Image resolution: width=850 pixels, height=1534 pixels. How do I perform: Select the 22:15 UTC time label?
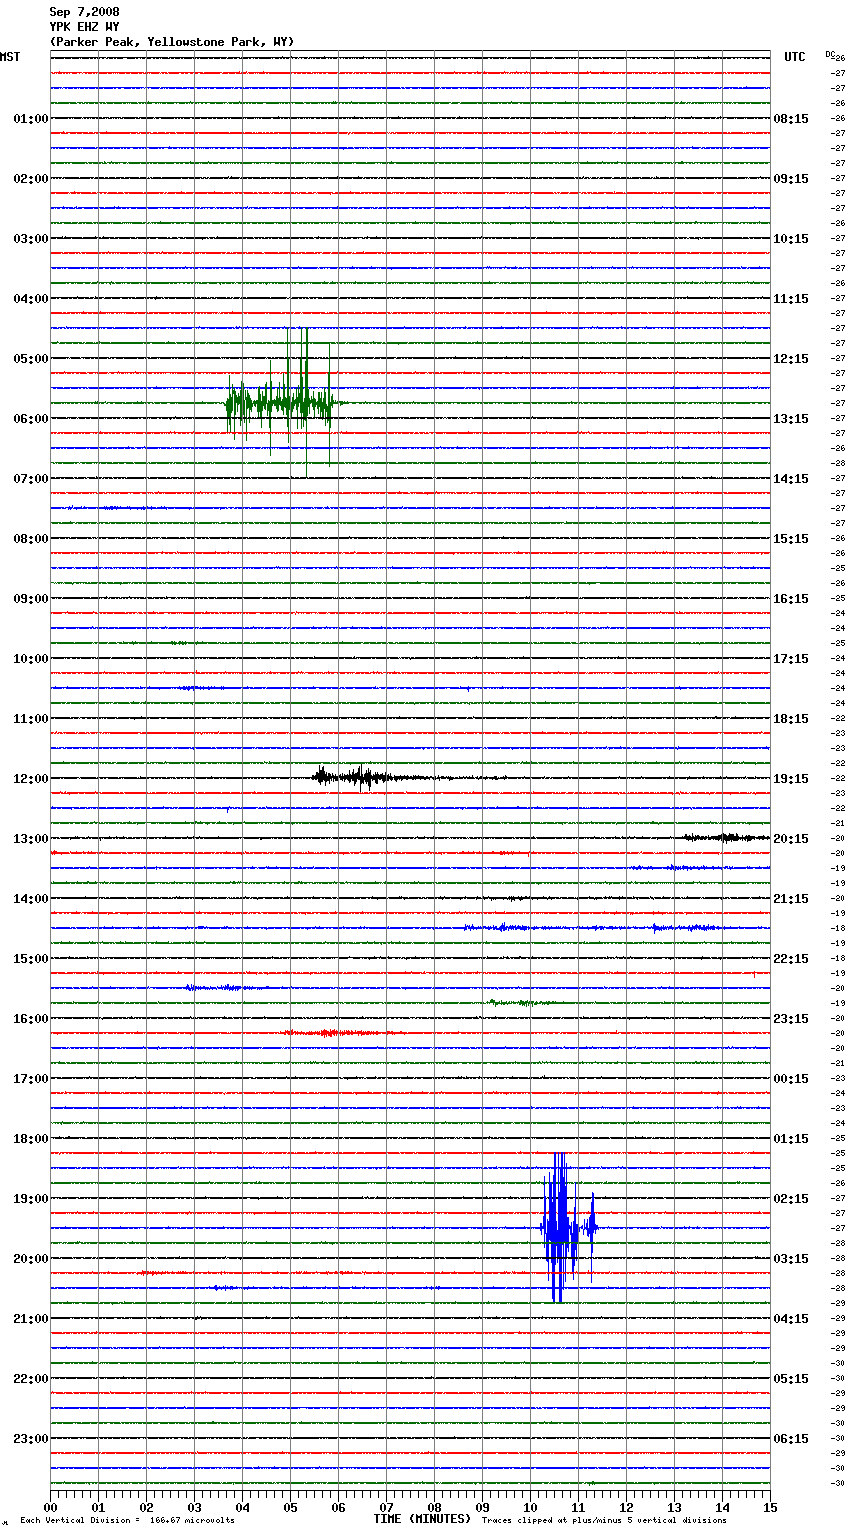point(791,959)
